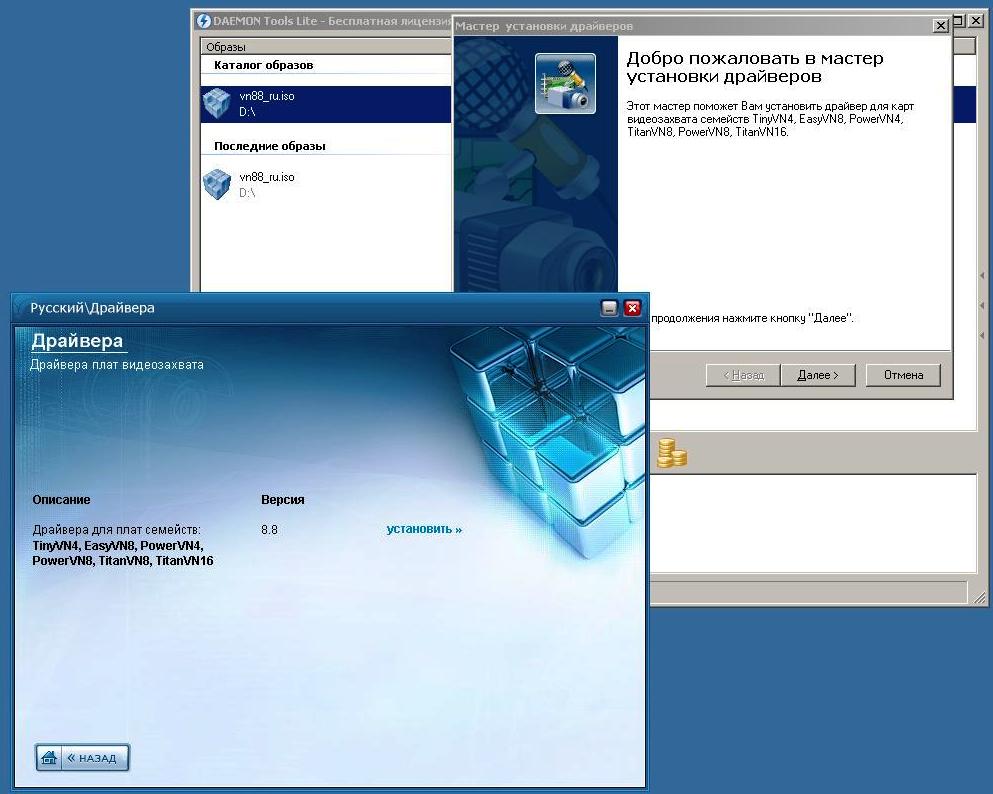Go back using the home НАЗАД button
Viewport: 993px width, 794px height.
coord(83,758)
